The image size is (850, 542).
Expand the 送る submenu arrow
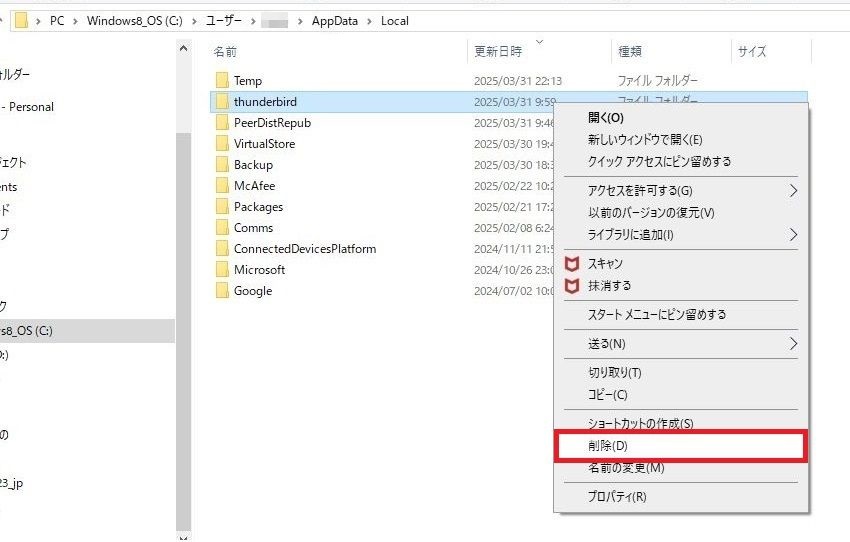point(794,344)
